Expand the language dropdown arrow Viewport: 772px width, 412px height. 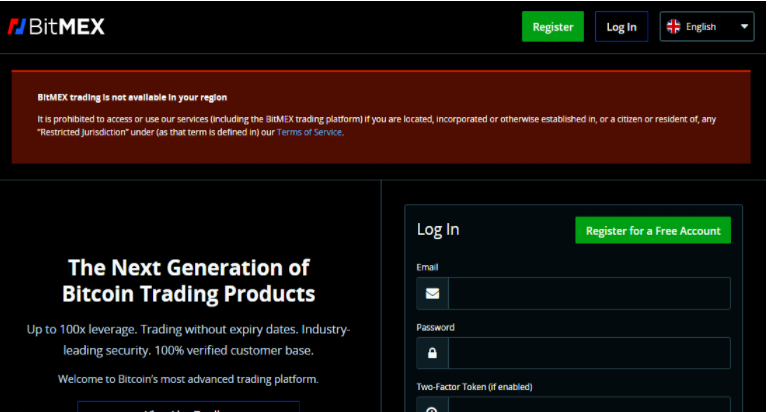point(745,27)
